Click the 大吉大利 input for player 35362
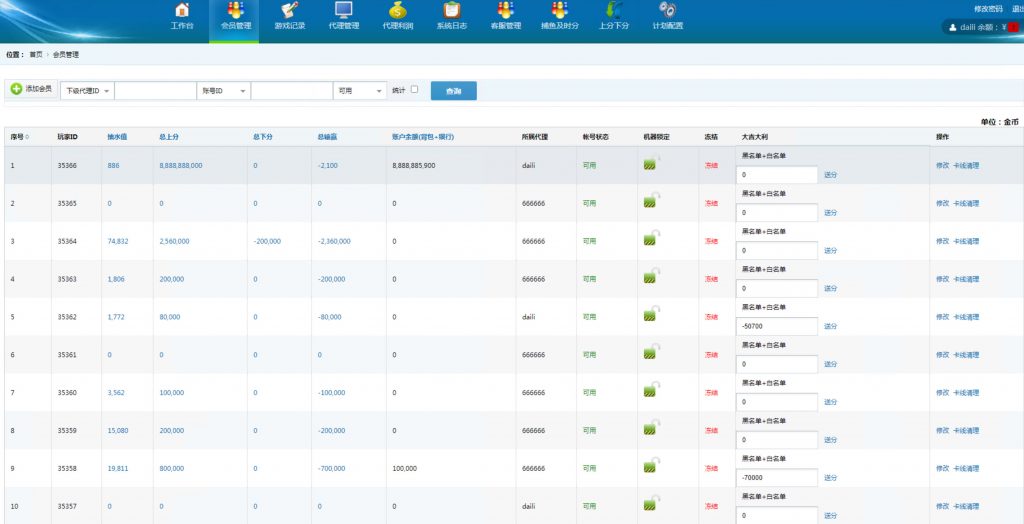The image size is (1024, 524). click(778, 326)
